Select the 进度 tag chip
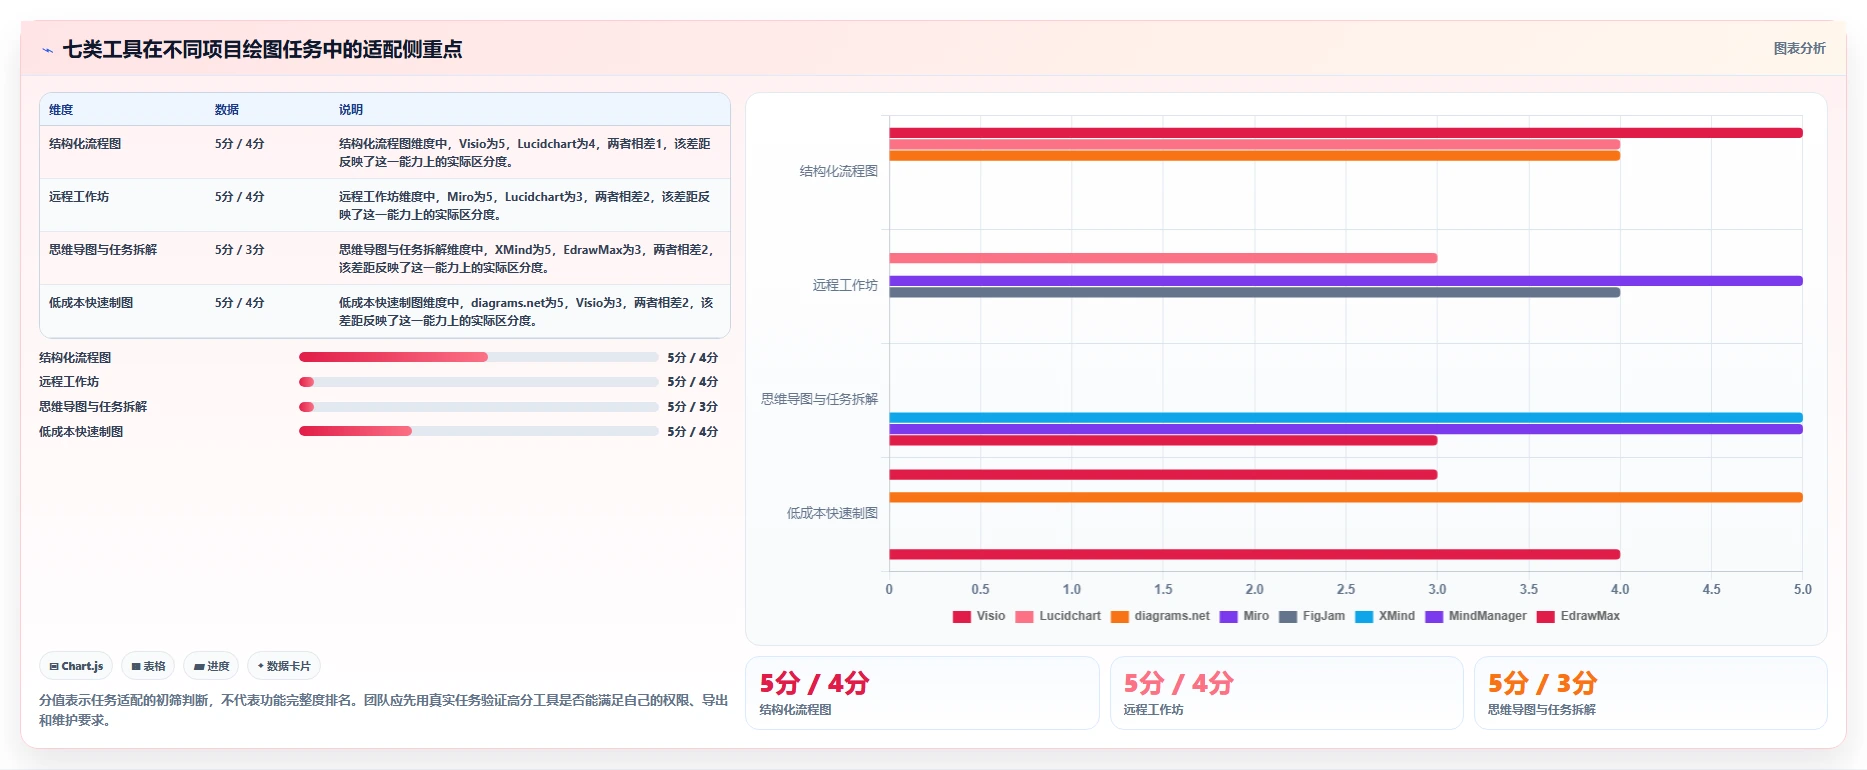This screenshot has height=770, width=1867. click(x=211, y=666)
